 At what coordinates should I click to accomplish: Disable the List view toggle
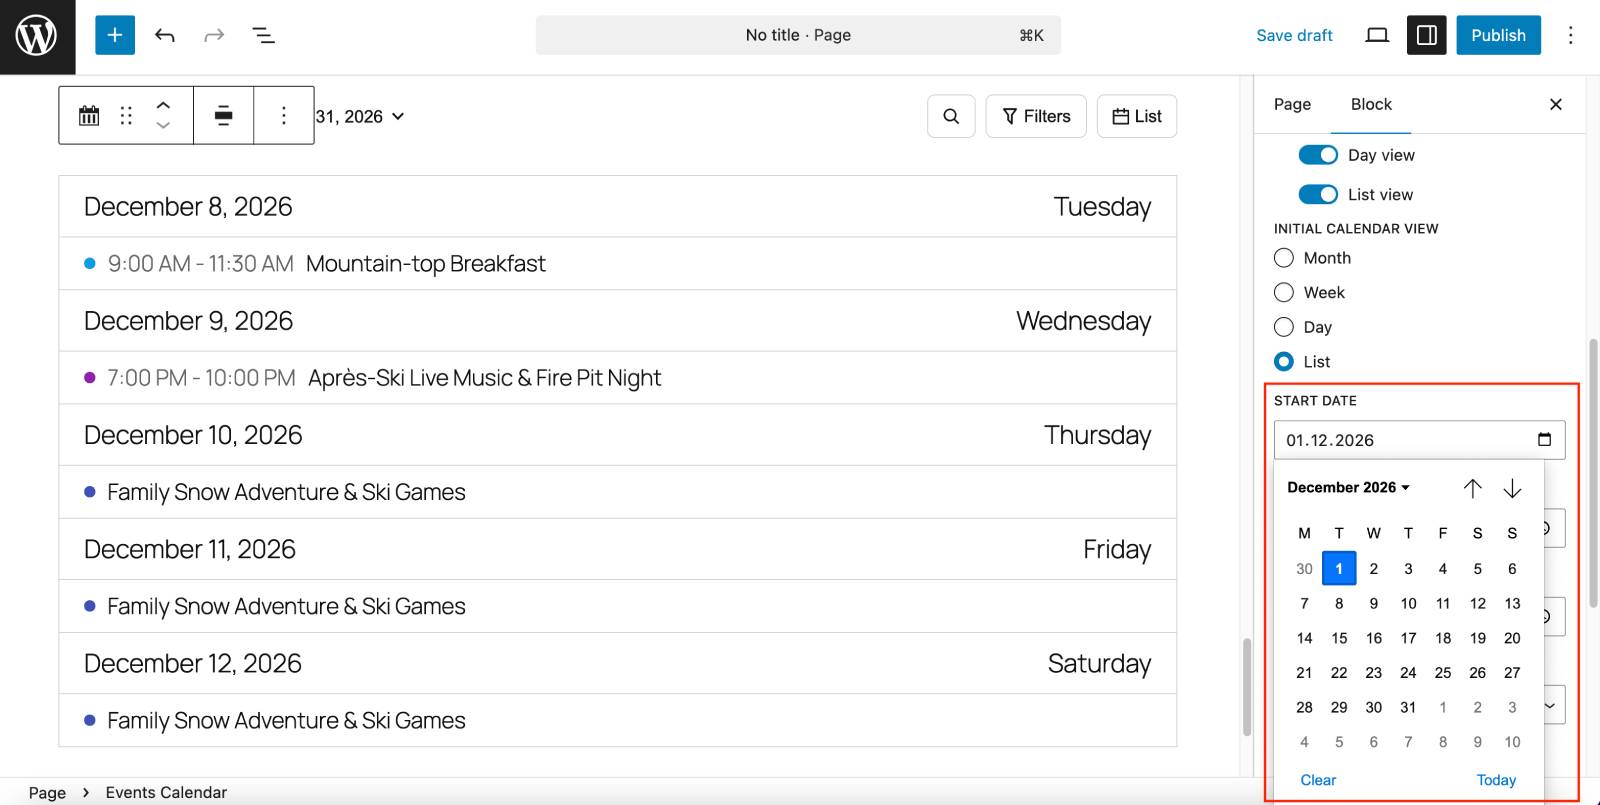[x=1317, y=194]
